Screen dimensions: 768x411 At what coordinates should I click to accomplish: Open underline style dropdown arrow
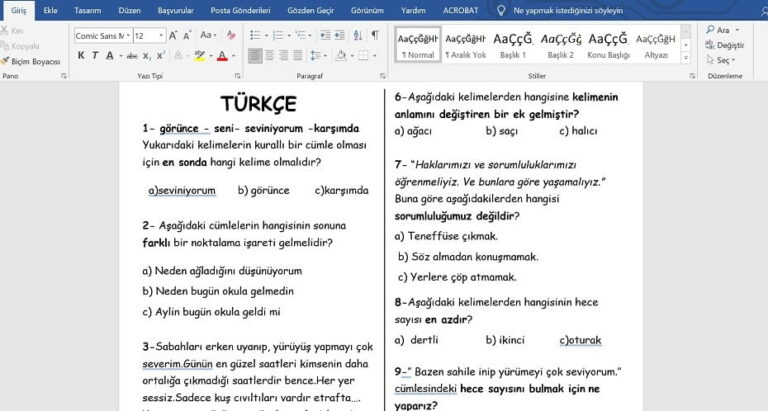pyautogui.click(x=120, y=56)
